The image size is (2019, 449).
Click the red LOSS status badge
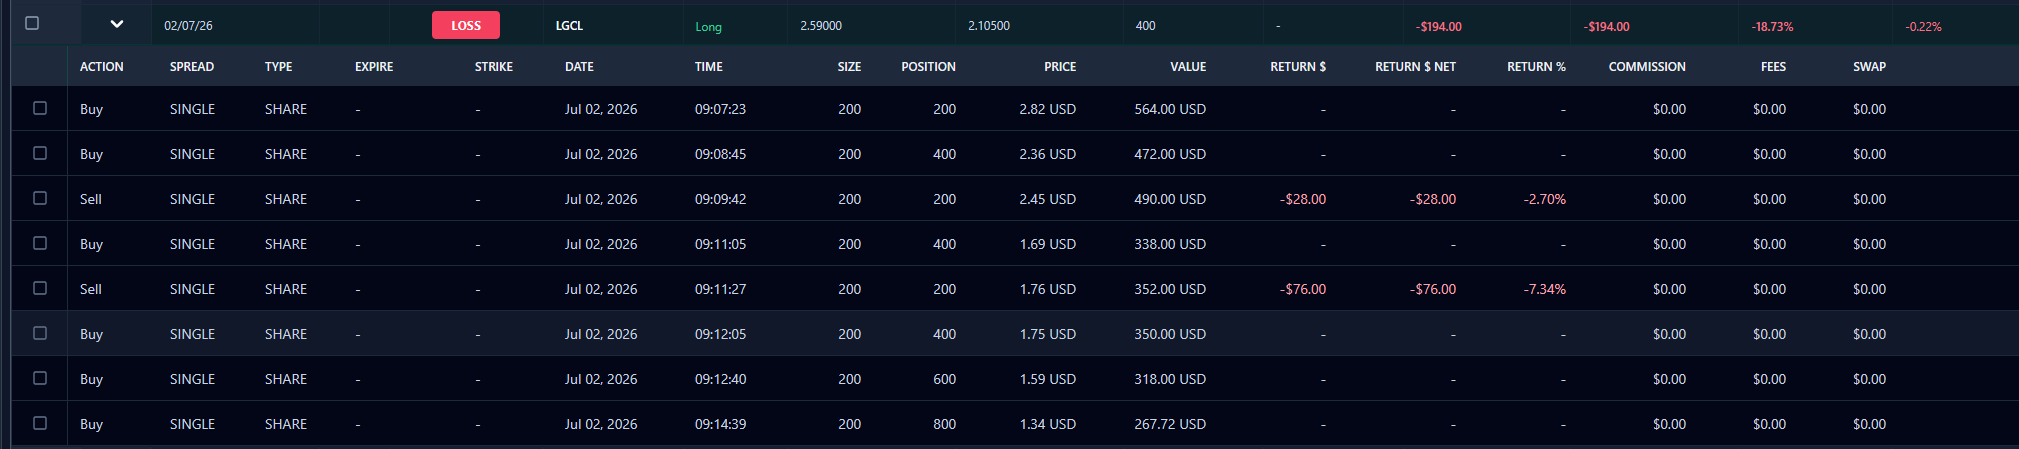(466, 25)
